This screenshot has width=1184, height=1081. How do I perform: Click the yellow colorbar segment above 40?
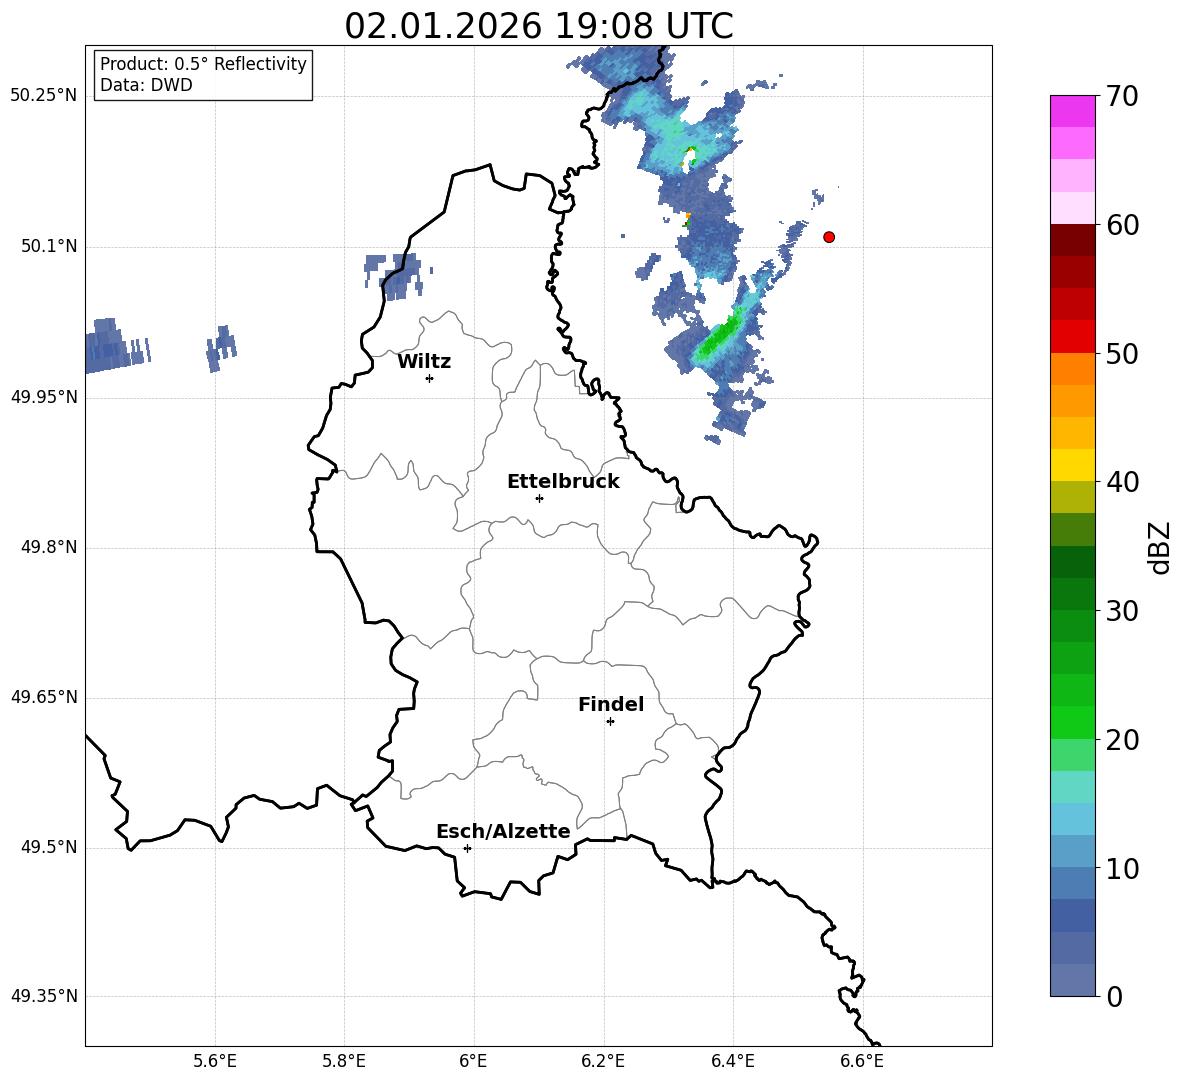1073,465
